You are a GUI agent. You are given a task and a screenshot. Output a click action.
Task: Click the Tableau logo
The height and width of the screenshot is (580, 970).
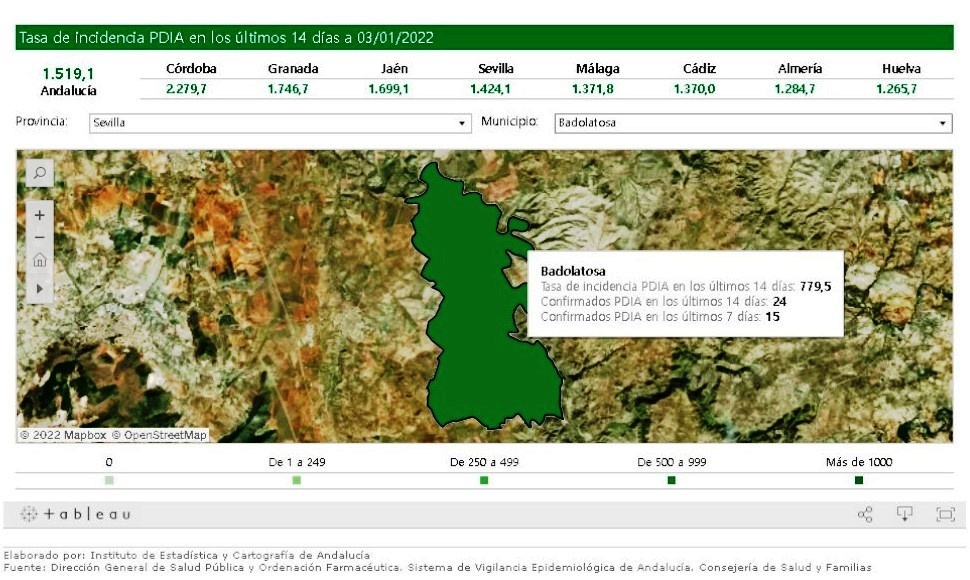pos(75,514)
